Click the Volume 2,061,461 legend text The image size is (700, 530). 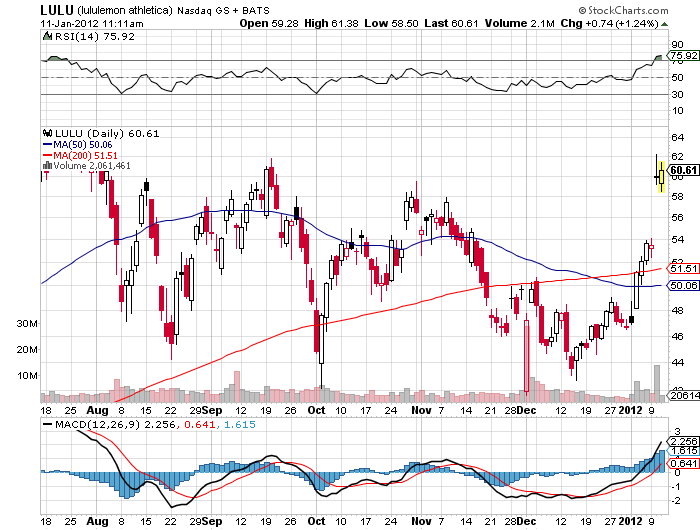(92, 166)
